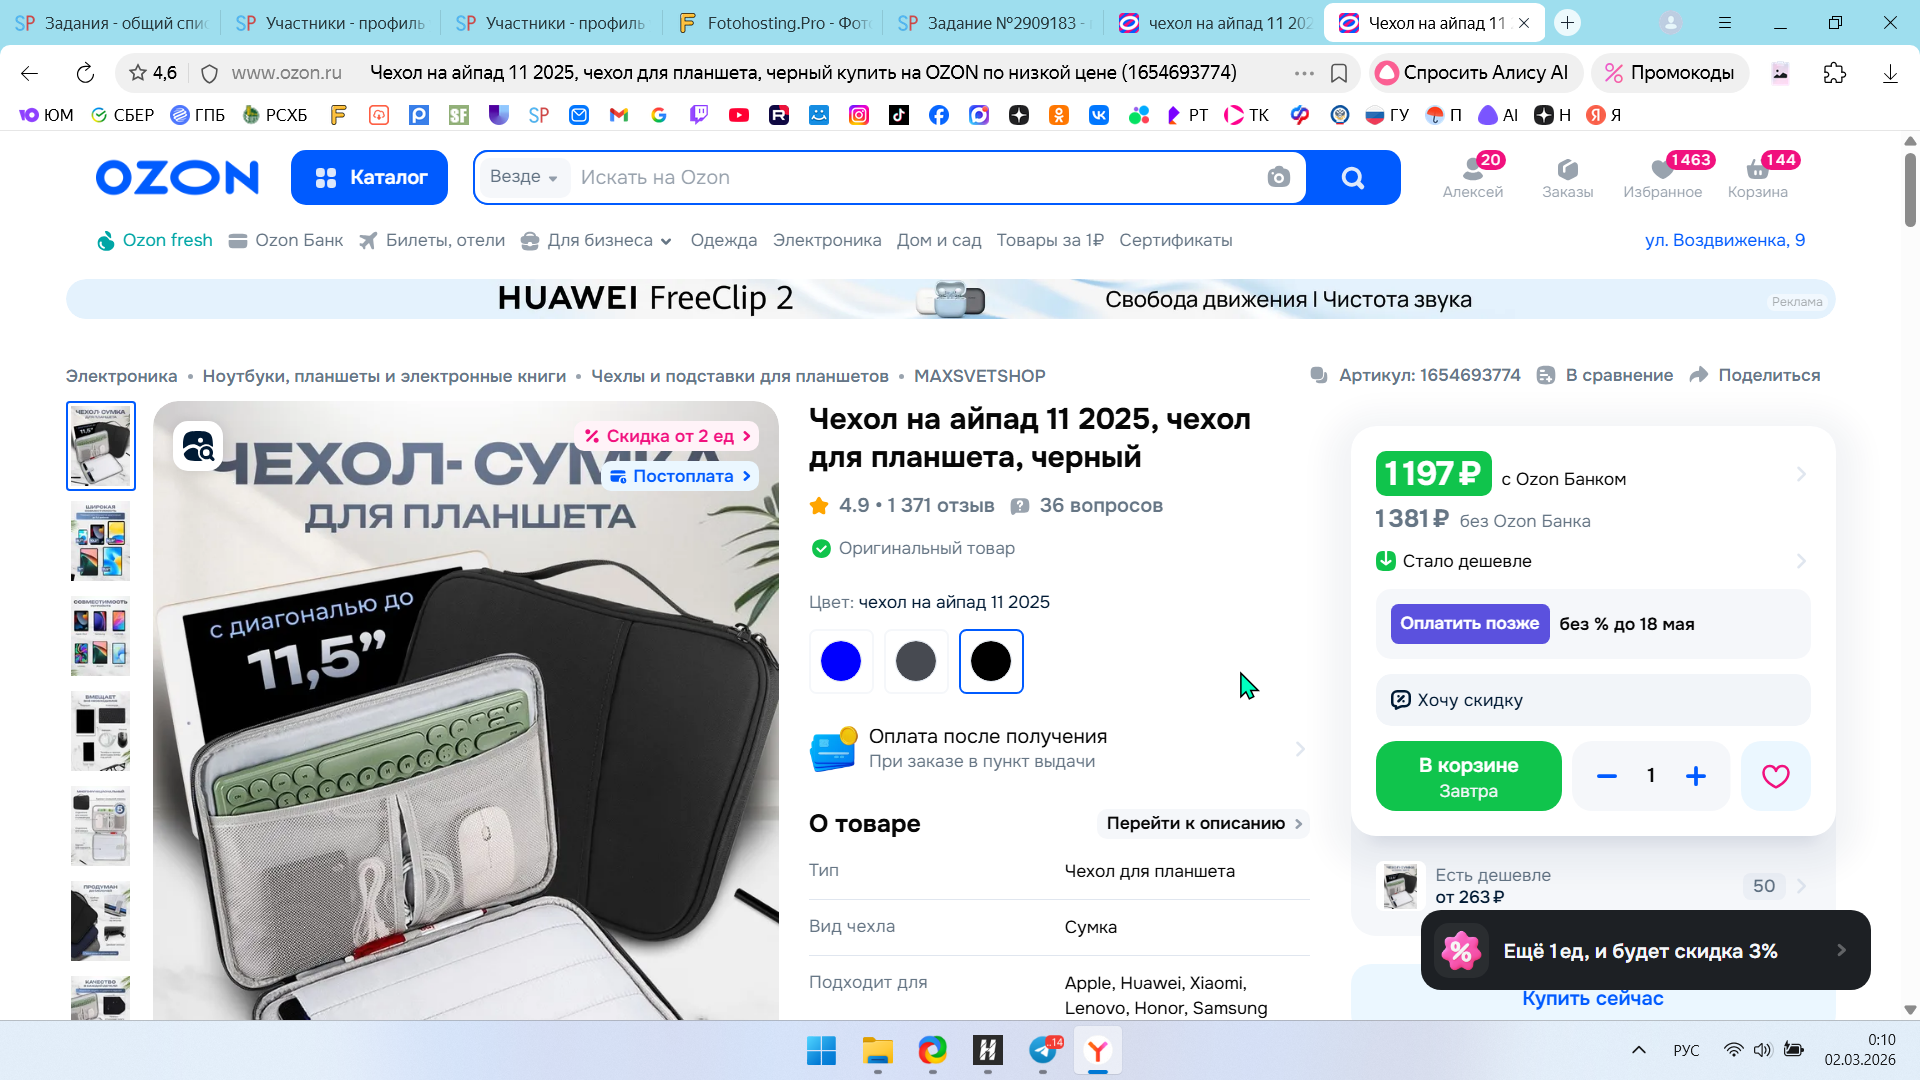Add item to favorites heart icon
Image resolution: width=1920 pixels, height=1080 pixels.
(x=1775, y=776)
